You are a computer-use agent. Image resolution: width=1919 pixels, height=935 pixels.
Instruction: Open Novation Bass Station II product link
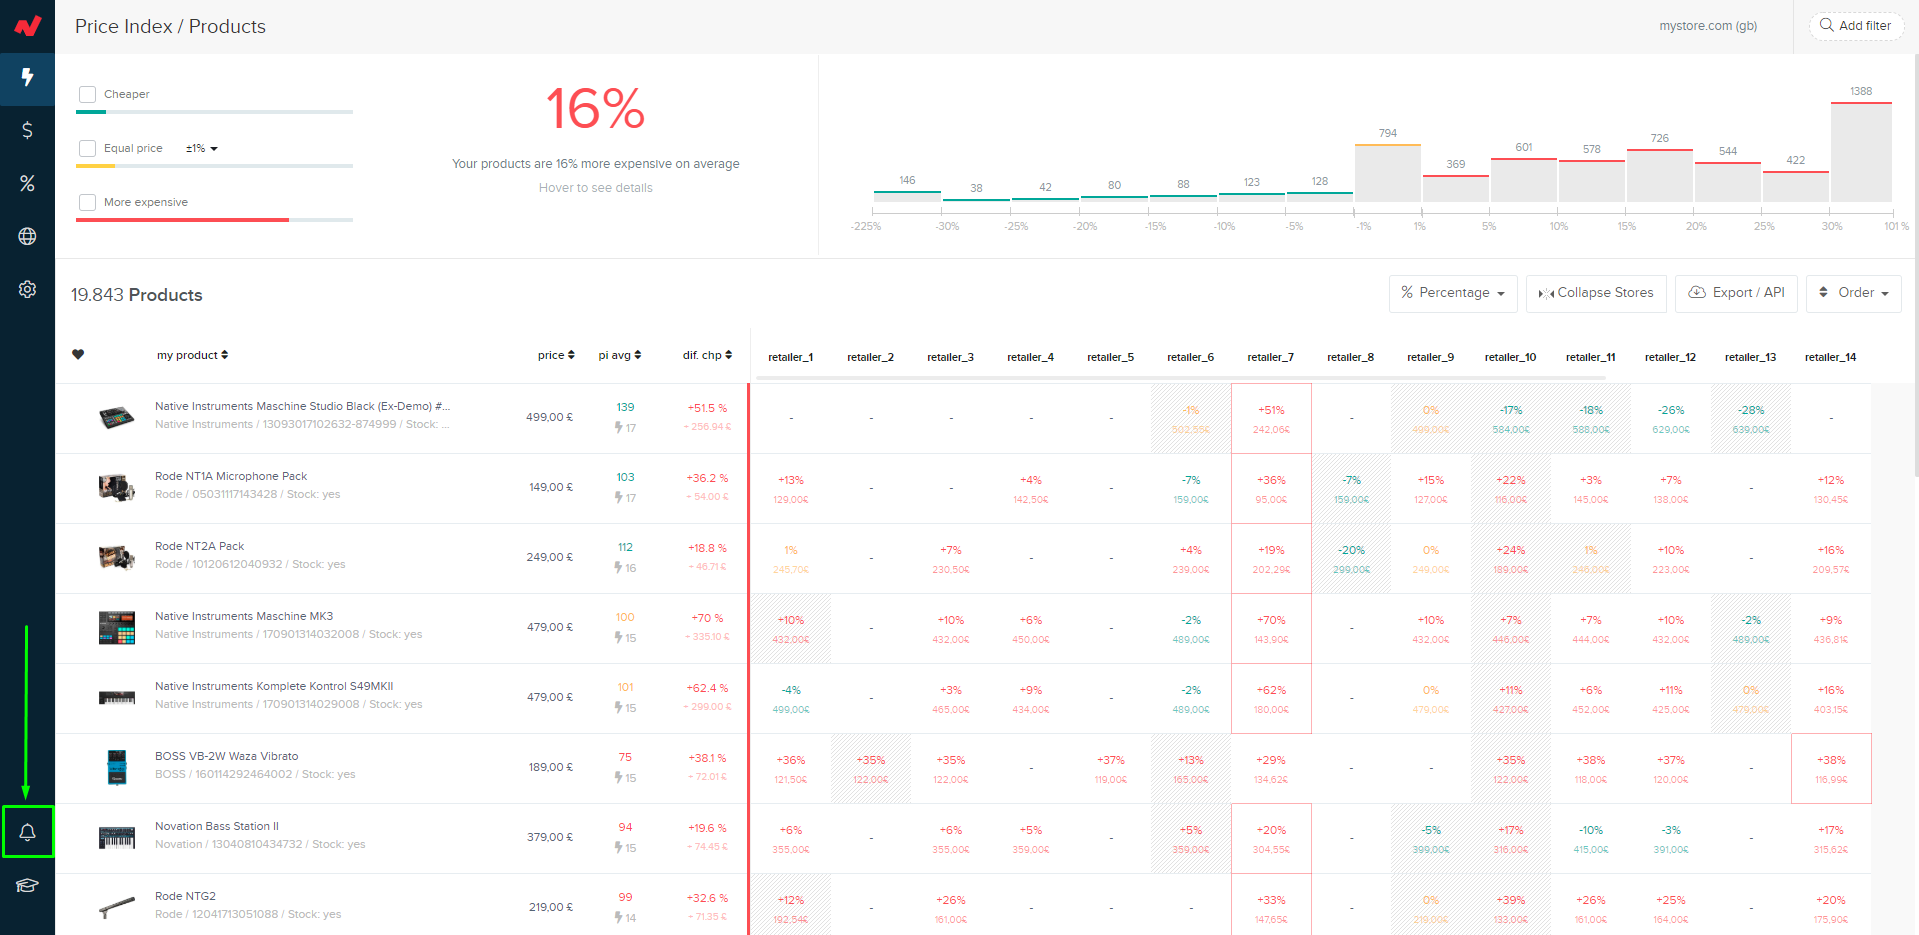point(217,826)
